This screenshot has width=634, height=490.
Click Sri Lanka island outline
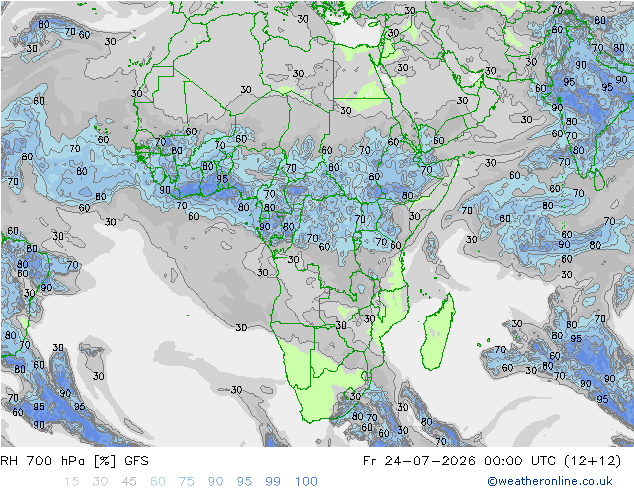(599, 180)
